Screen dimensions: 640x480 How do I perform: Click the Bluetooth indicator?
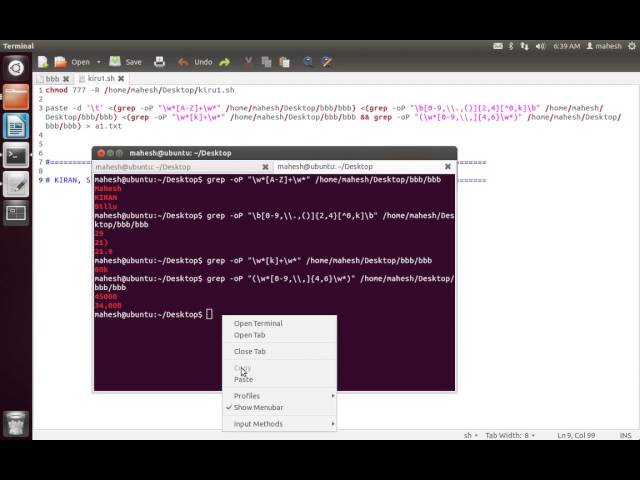pos(511,46)
